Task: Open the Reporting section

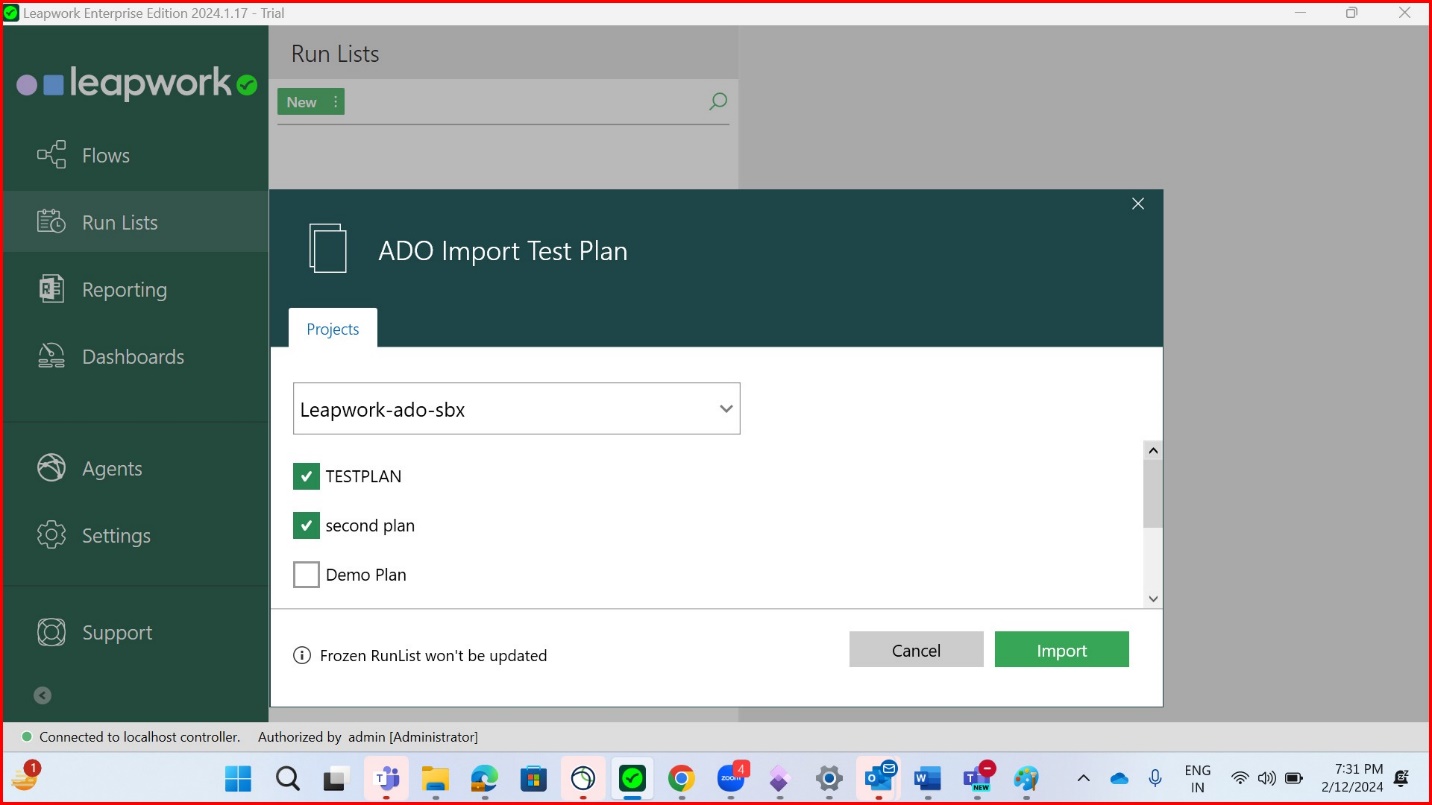Action: pyautogui.click(x=50, y=289)
